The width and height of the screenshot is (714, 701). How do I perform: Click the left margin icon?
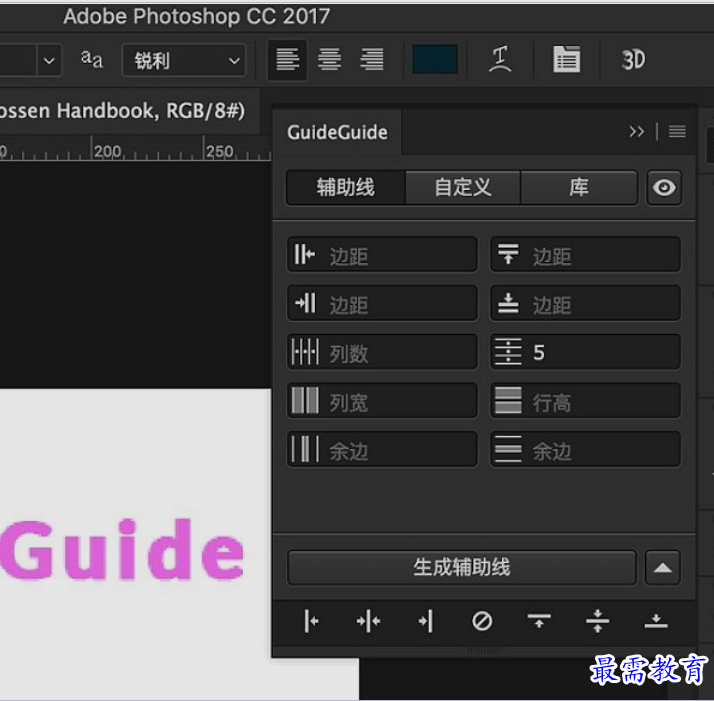pos(304,254)
